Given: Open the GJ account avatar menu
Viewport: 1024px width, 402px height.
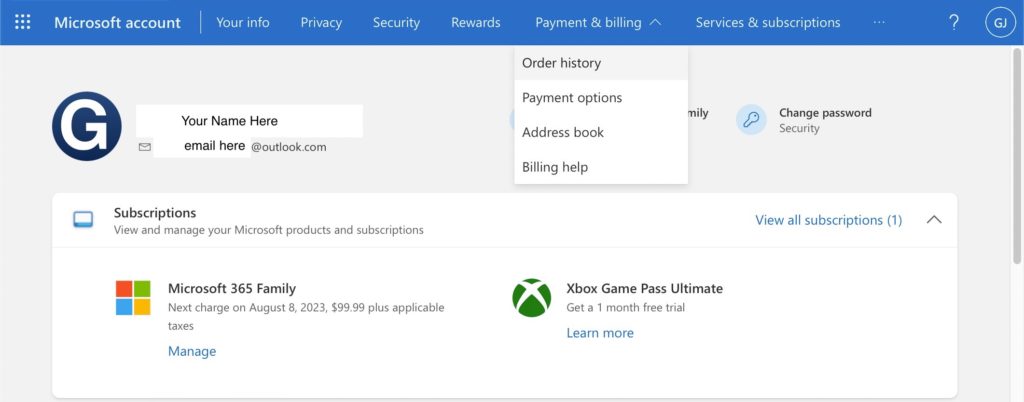Looking at the screenshot, I should point(1000,22).
